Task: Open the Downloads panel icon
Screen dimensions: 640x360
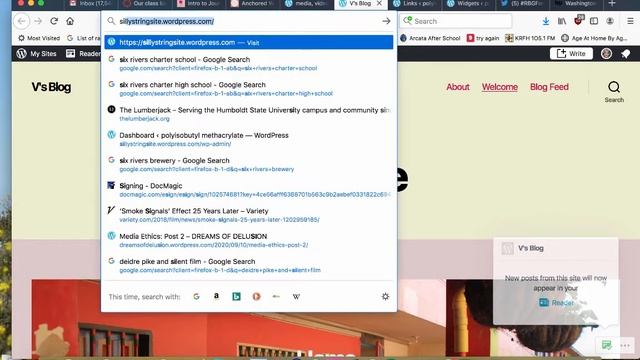Action: 546,21
